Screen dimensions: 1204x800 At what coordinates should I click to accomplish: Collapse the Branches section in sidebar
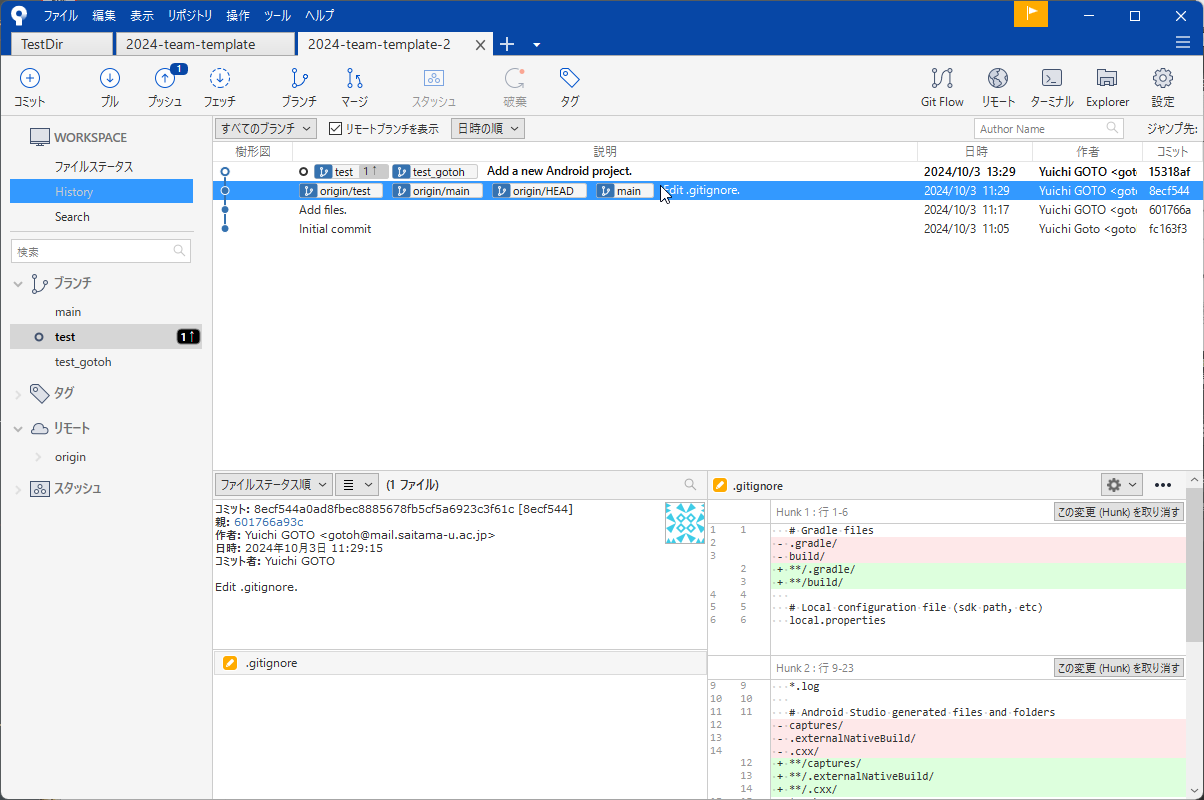[x=18, y=284]
